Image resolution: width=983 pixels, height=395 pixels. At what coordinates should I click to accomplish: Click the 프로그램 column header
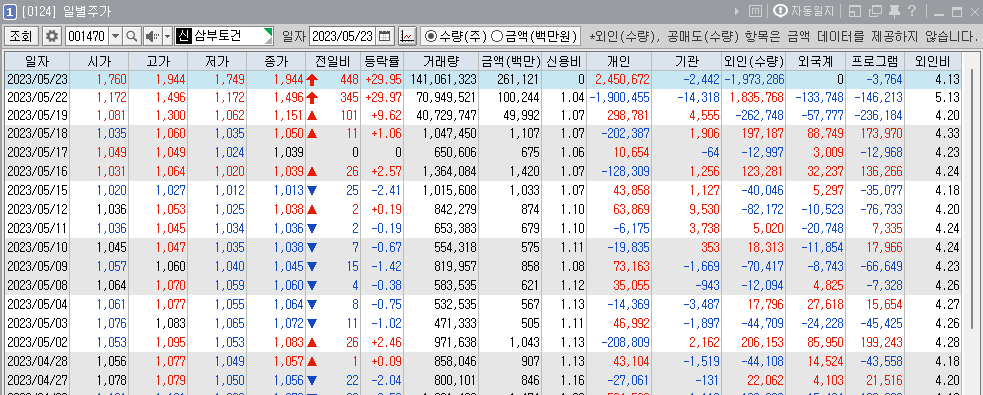pyautogui.click(x=875, y=61)
